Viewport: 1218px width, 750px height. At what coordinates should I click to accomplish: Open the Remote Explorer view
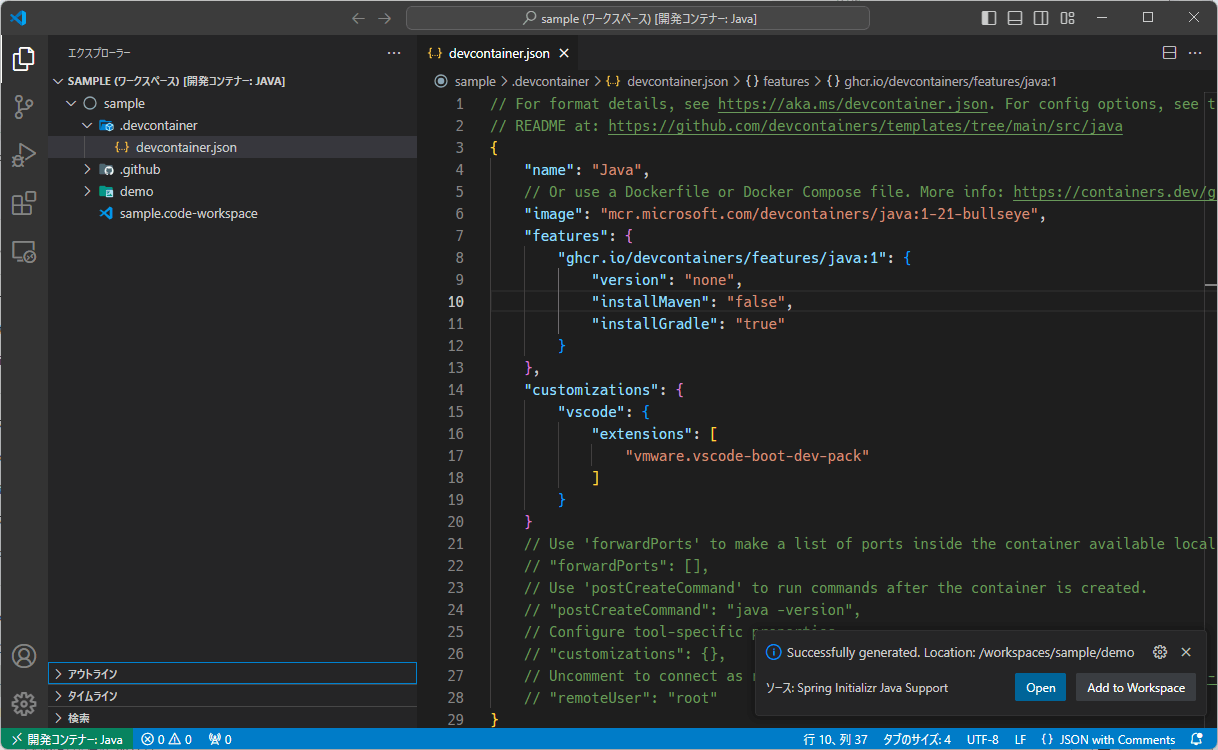[24, 251]
